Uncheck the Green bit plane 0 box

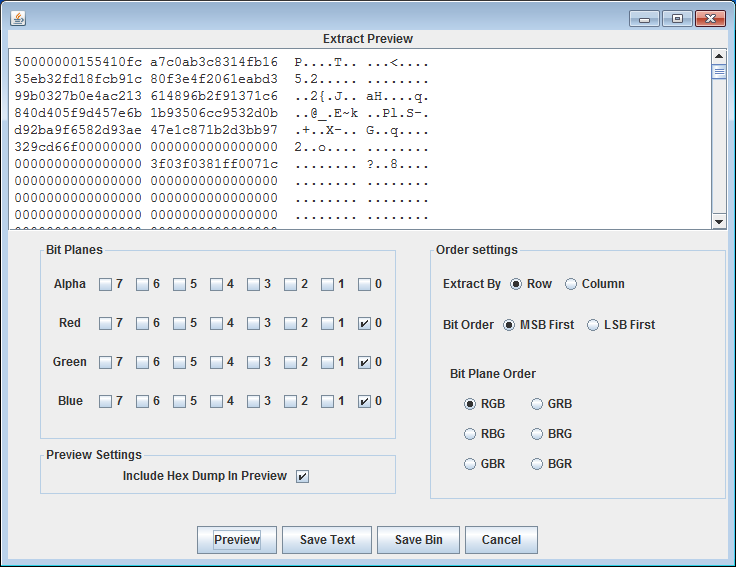(365, 362)
